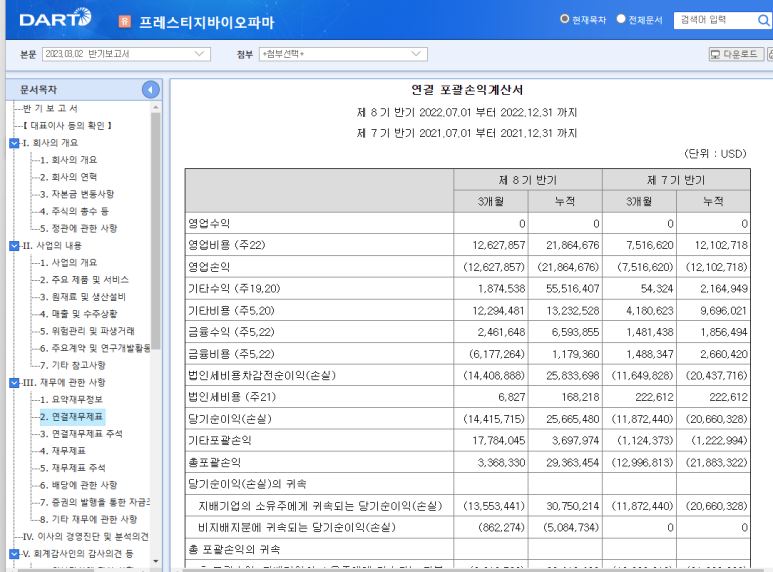Screen dimensions: 773x572
Task: Open the 본문 report date dropdown
Action: pos(126,54)
